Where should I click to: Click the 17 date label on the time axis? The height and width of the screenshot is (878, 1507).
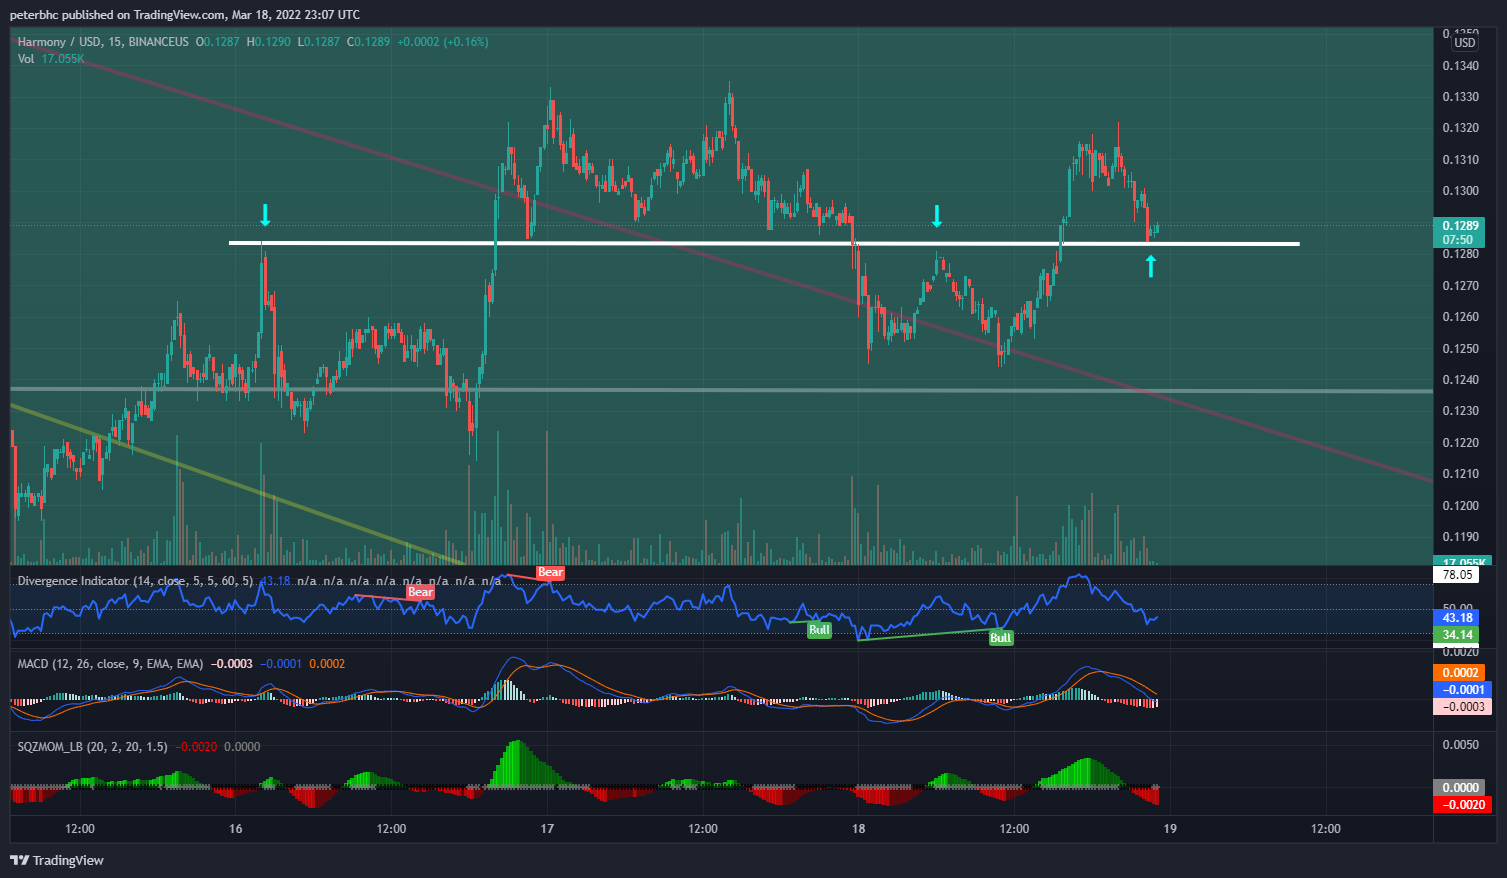pos(547,829)
